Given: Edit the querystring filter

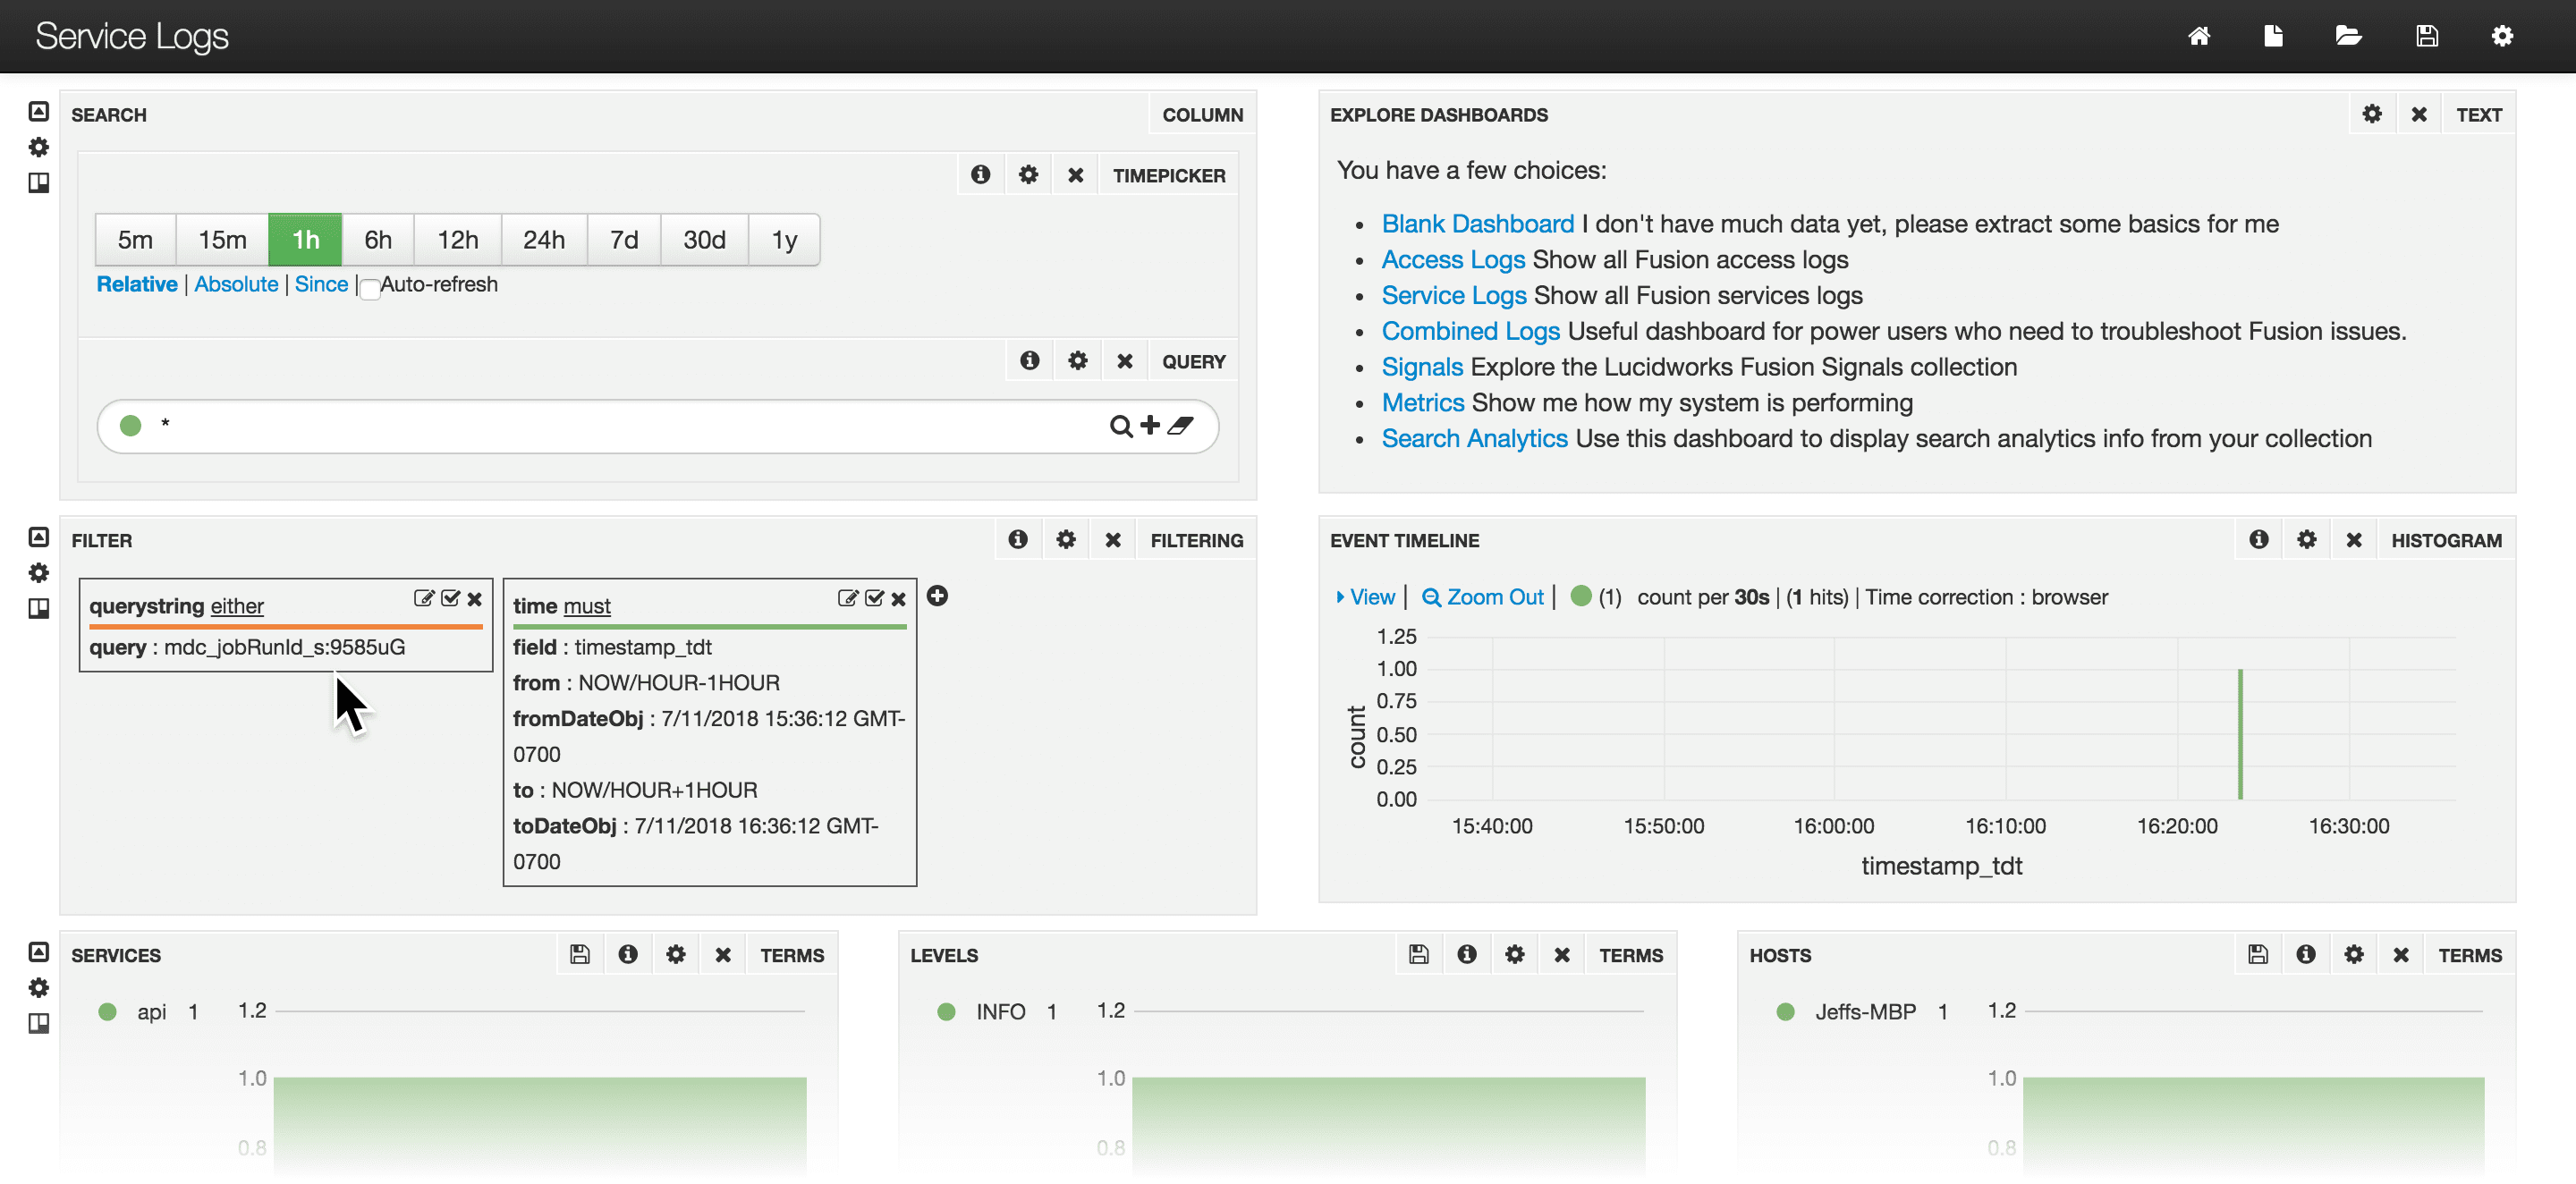Looking at the screenshot, I should 424,598.
